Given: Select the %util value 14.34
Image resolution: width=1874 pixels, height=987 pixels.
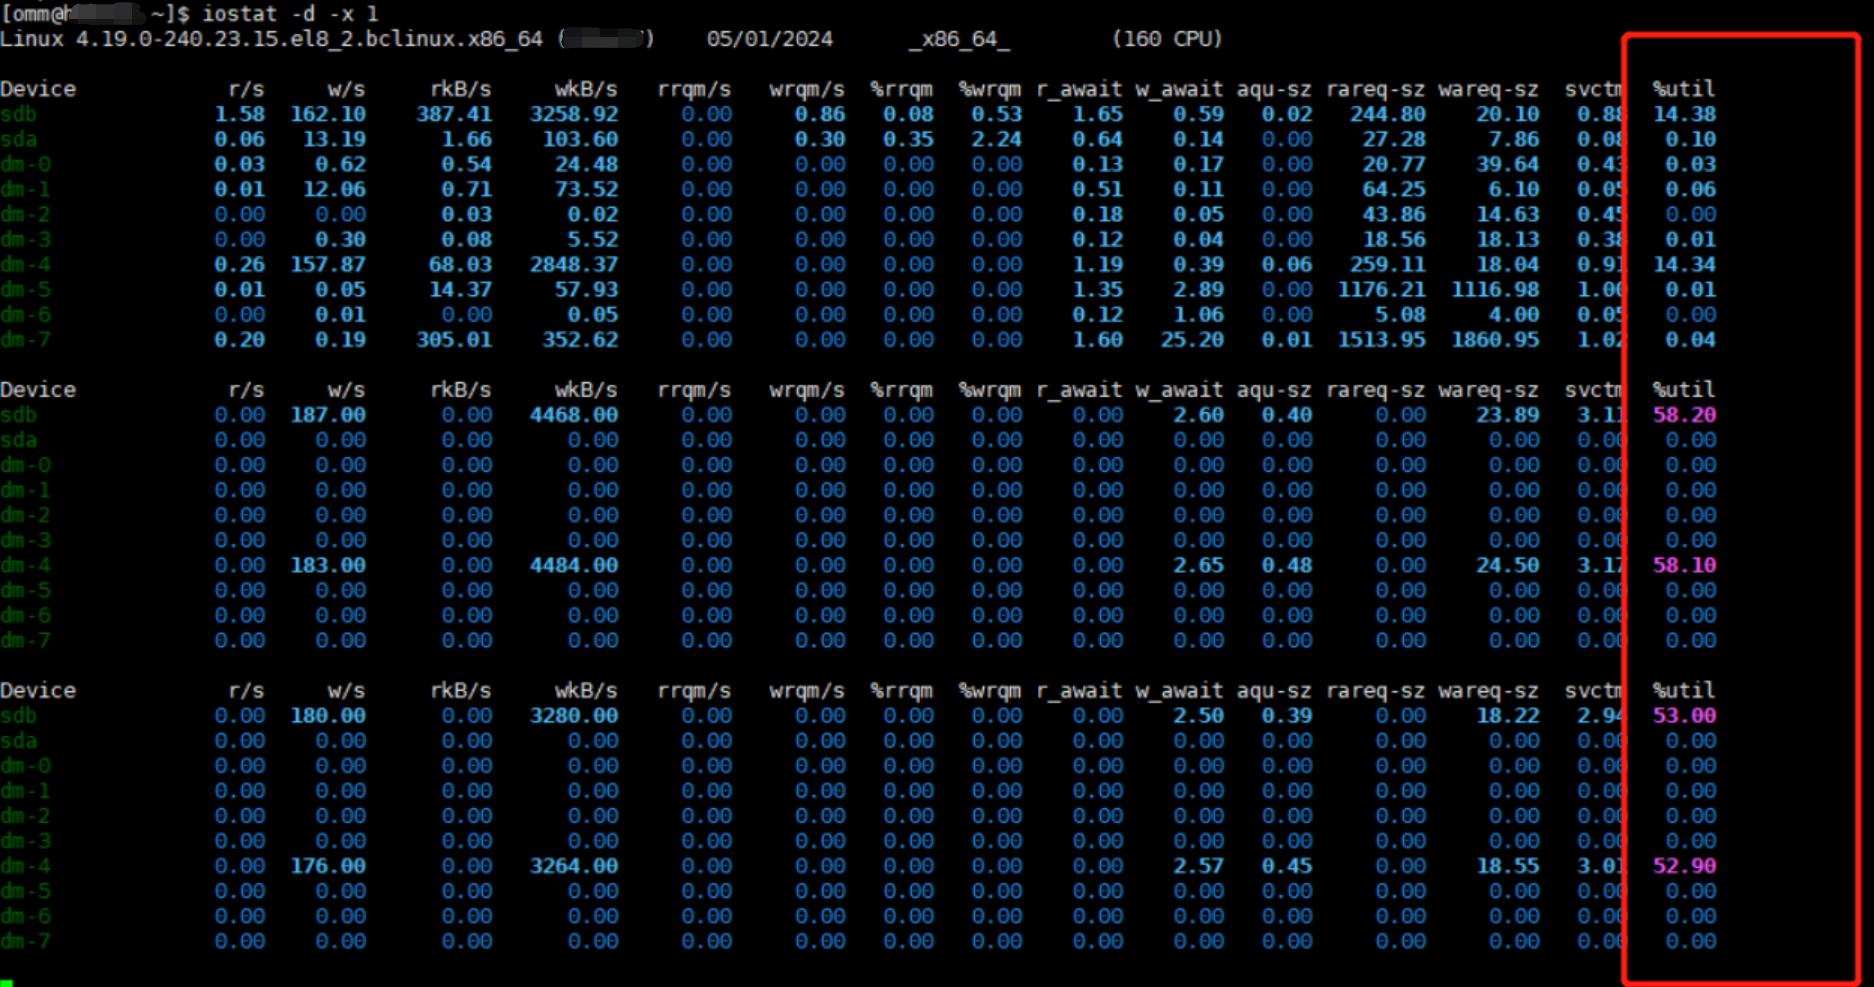Looking at the screenshot, I should pos(1684,264).
